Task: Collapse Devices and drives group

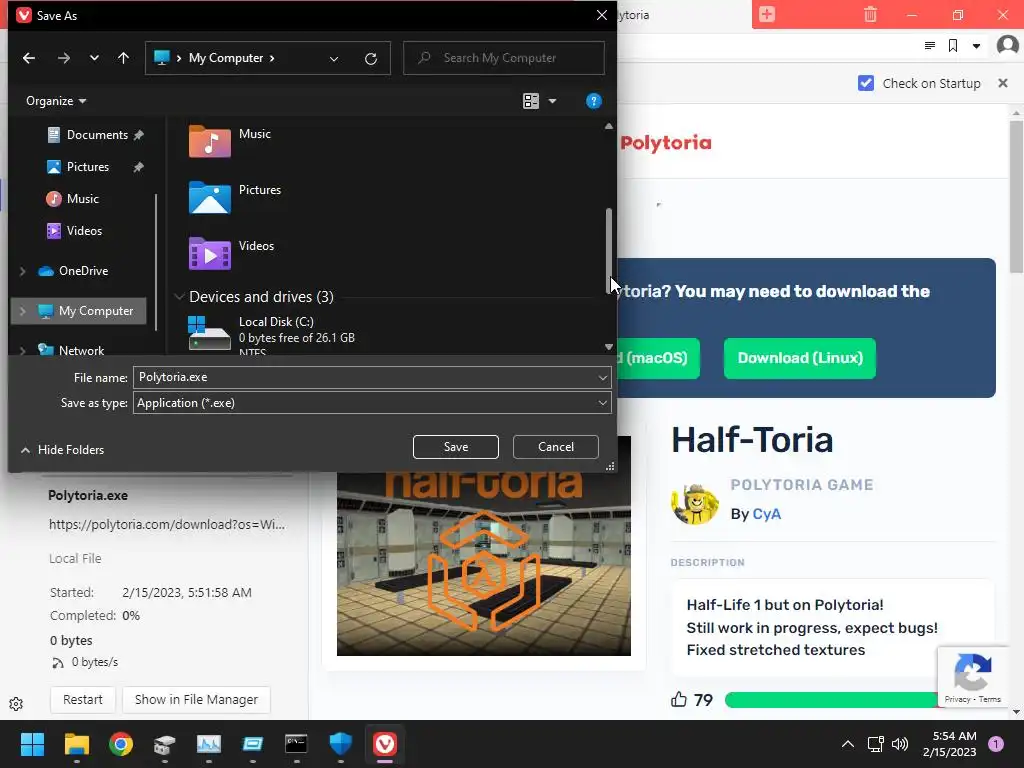Action: [x=179, y=297]
